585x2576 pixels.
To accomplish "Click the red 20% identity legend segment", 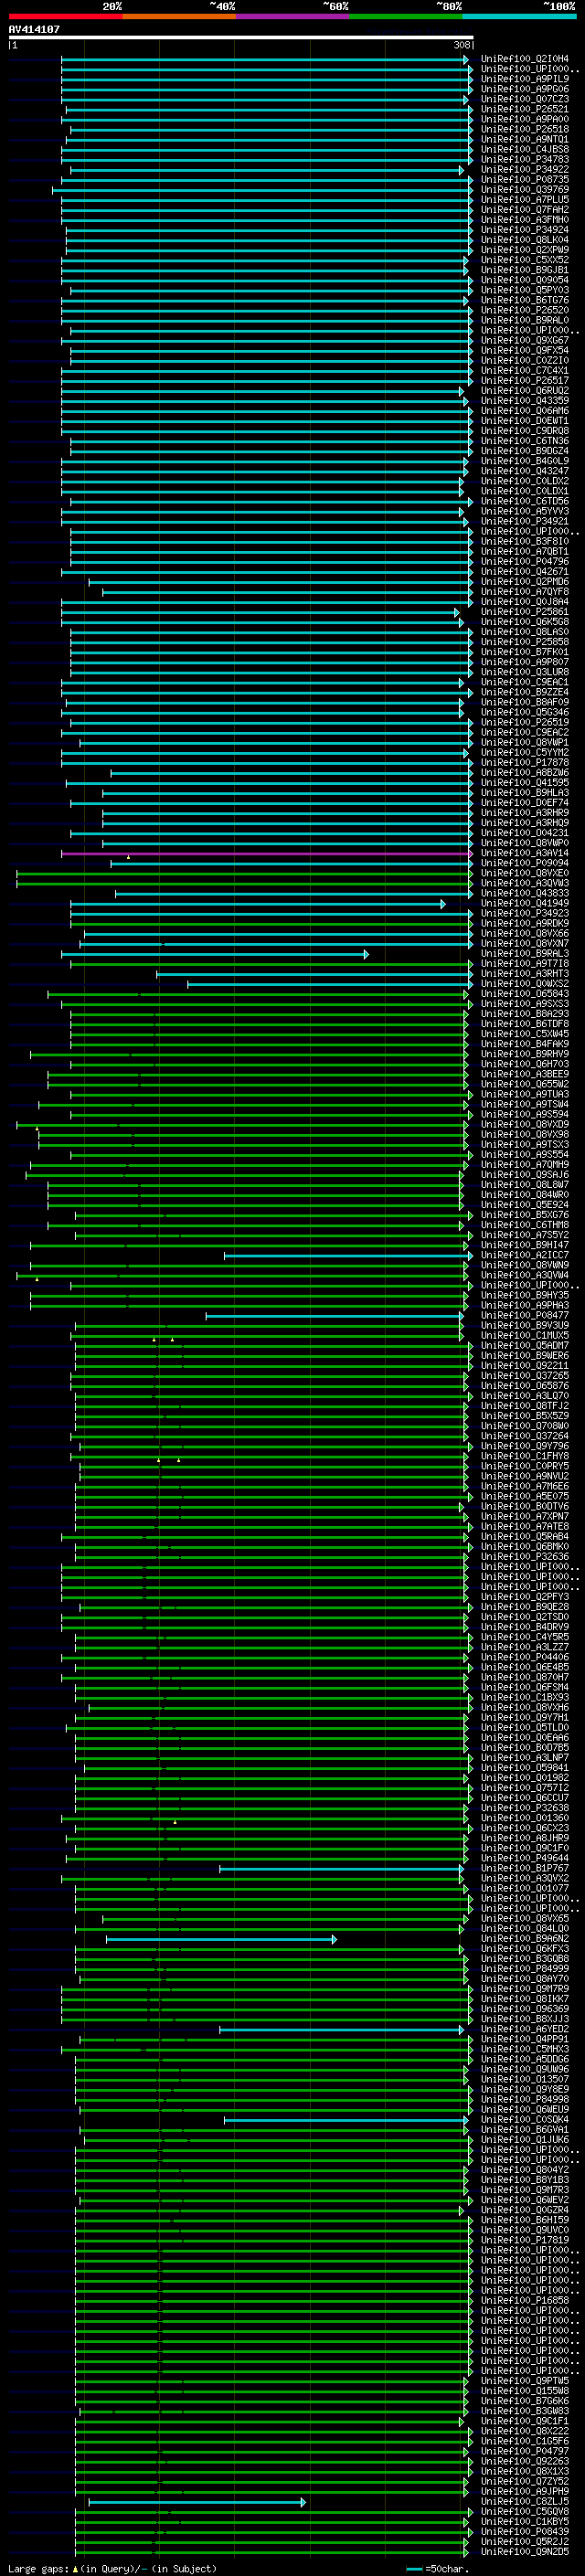I will click(x=66, y=17).
